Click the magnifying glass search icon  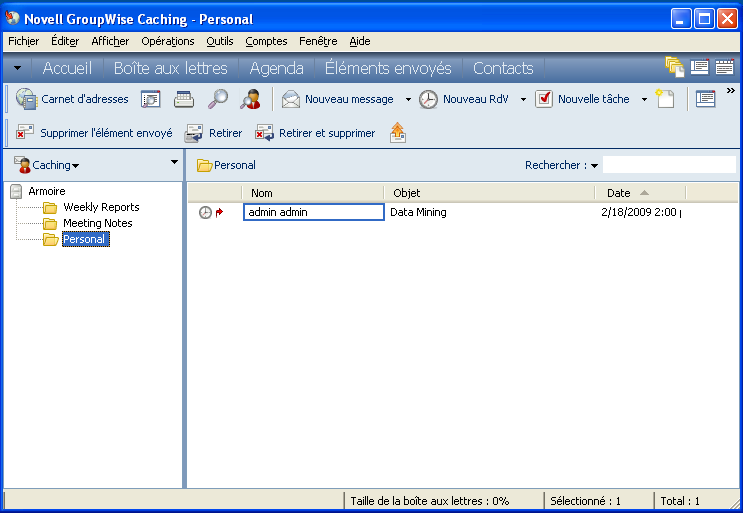(x=217, y=99)
